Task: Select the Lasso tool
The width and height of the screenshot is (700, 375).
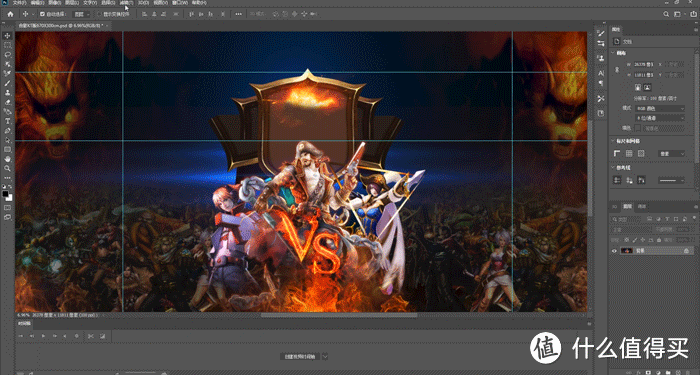Action: coord(7,55)
